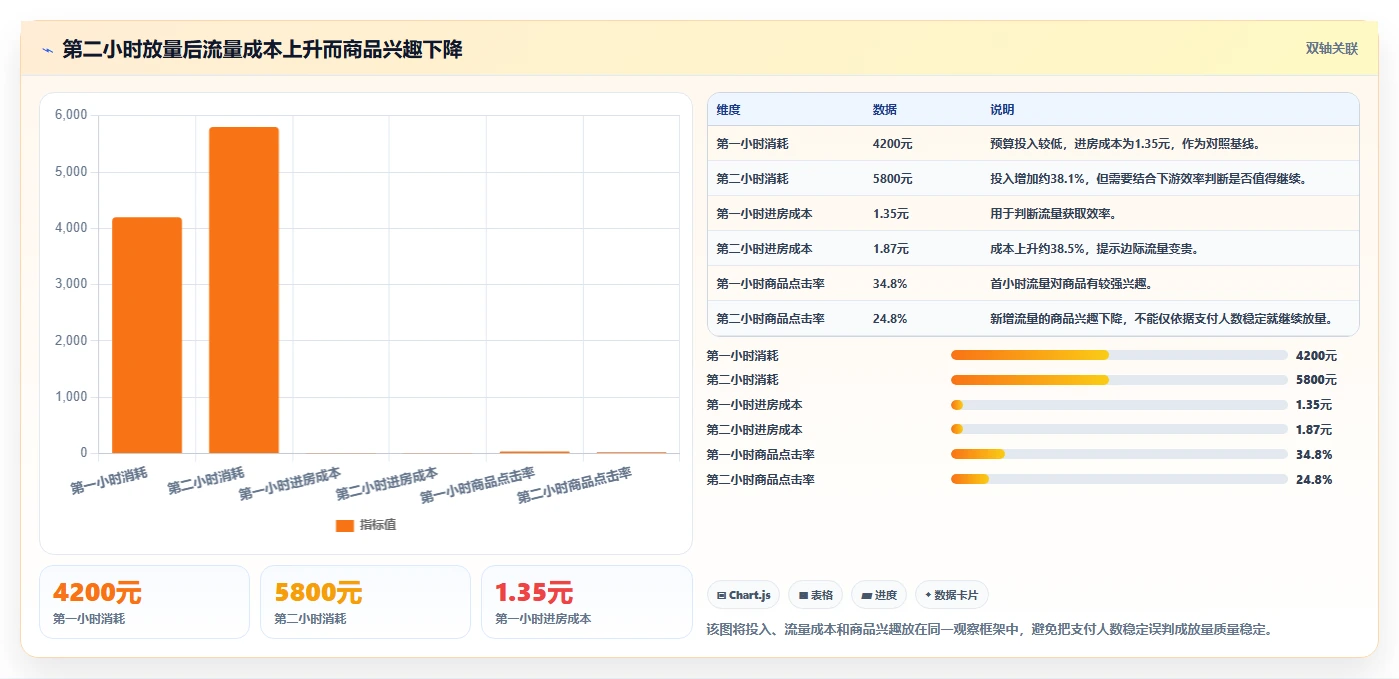The height and width of the screenshot is (679, 1399).
Task: Click the 34.8% table value
Action: pyautogui.click(x=890, y=284)
